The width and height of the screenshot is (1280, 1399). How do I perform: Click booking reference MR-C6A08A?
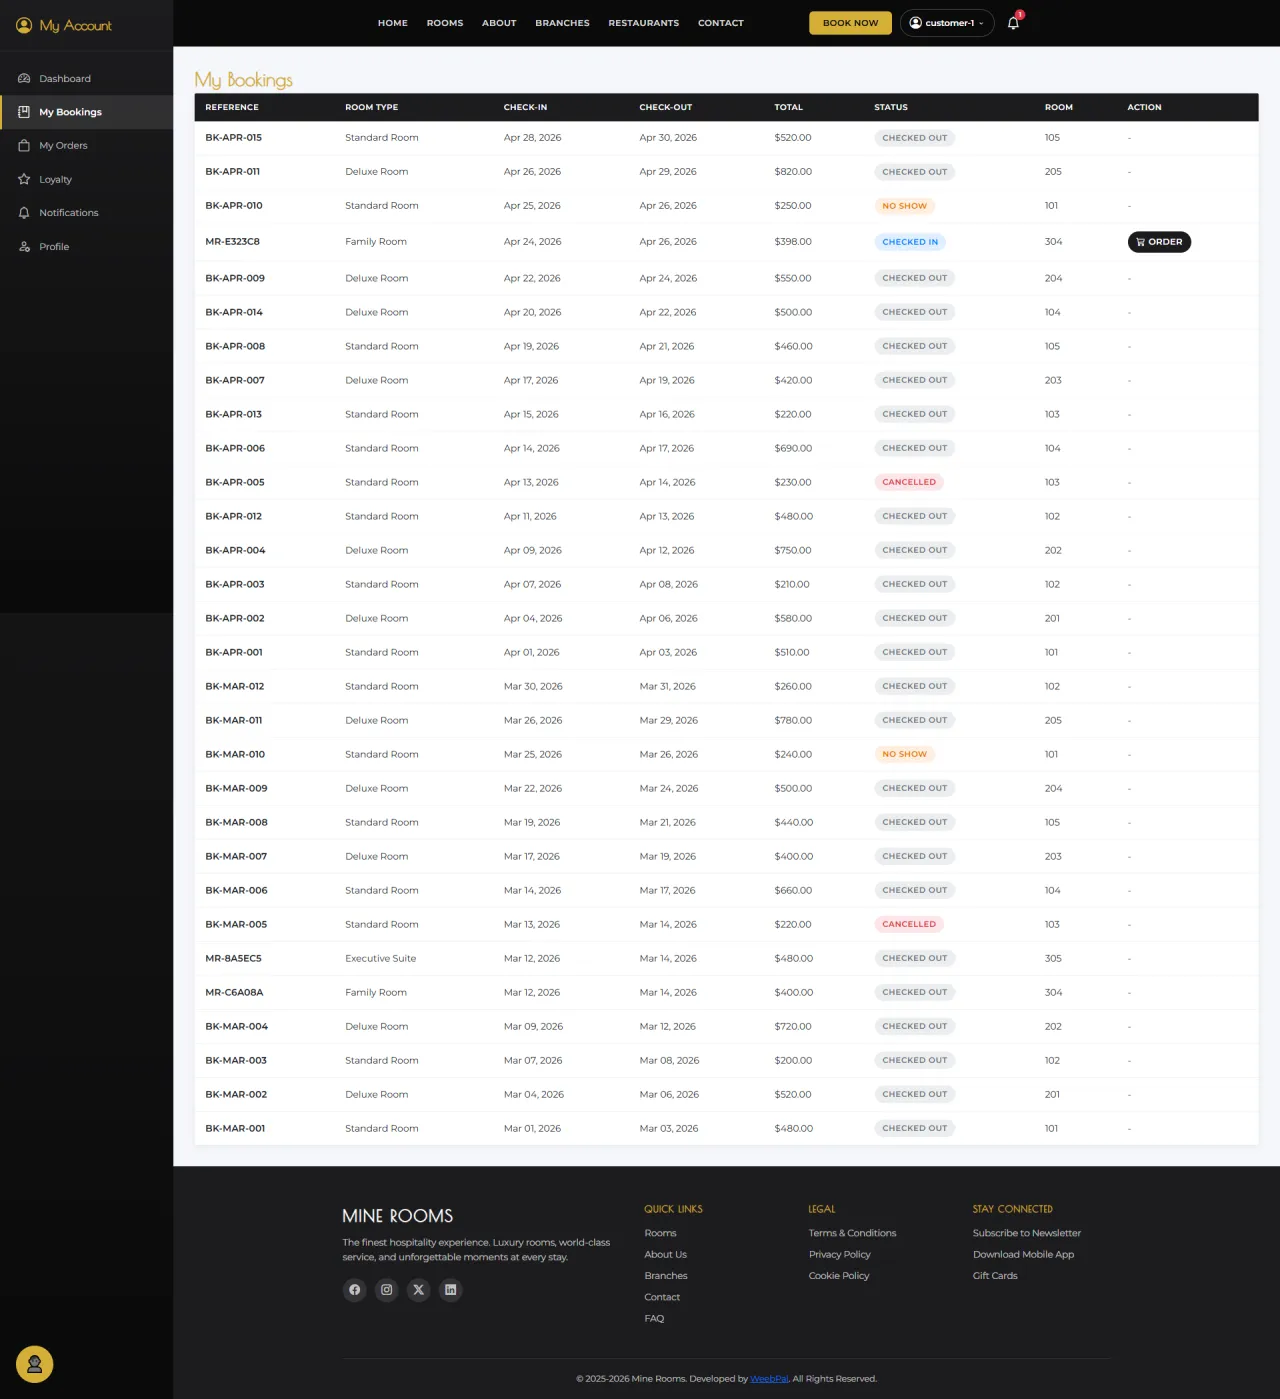point(234,992)
